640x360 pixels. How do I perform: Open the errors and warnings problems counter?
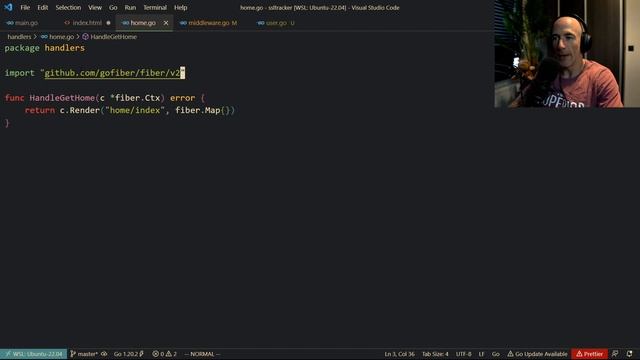point(164,354)
